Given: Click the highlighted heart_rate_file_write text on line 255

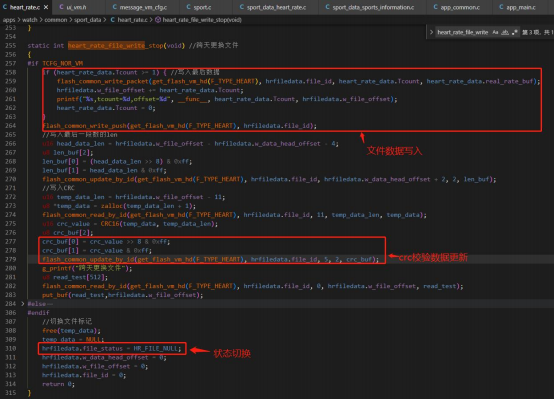Looking at the screenshot, I should [x=106, y=46].
